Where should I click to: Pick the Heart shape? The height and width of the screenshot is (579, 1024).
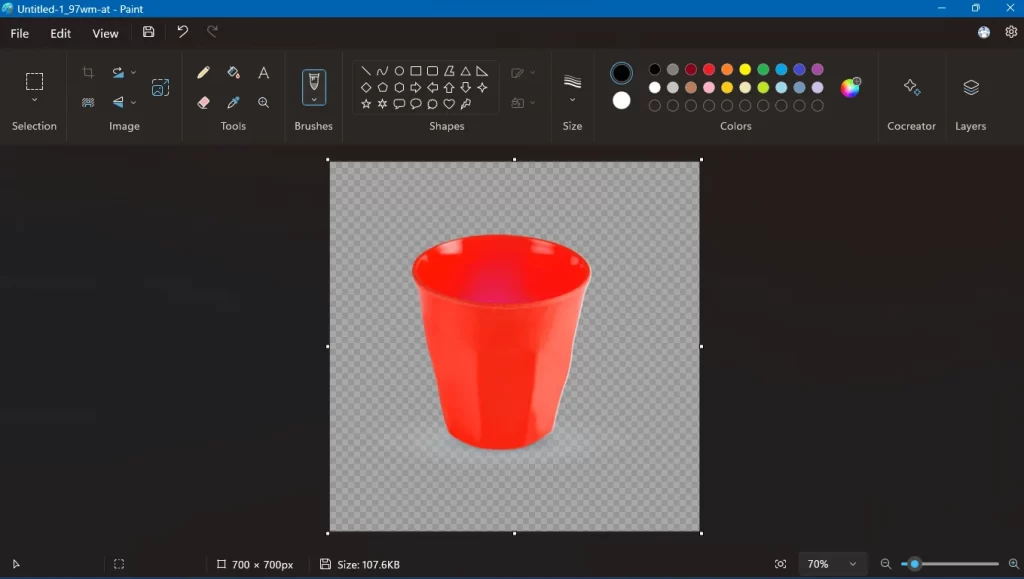(x=448, y=103)
